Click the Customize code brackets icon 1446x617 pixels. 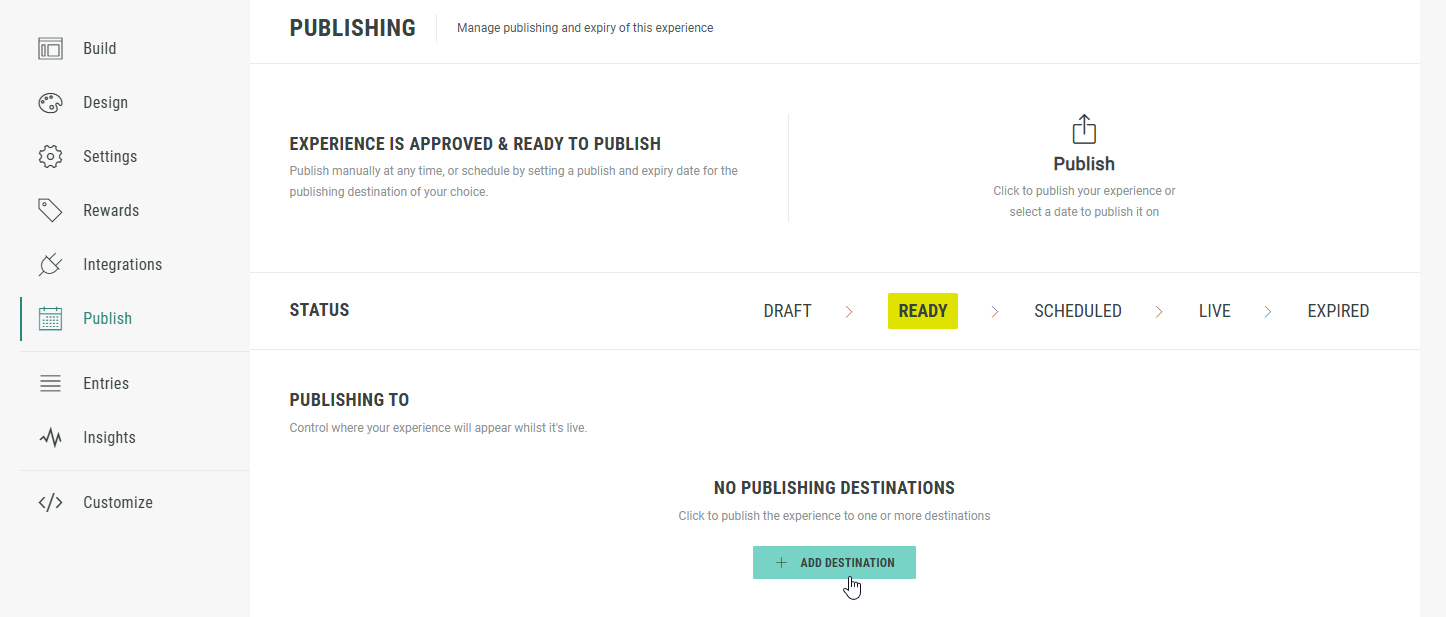(50, 502)
